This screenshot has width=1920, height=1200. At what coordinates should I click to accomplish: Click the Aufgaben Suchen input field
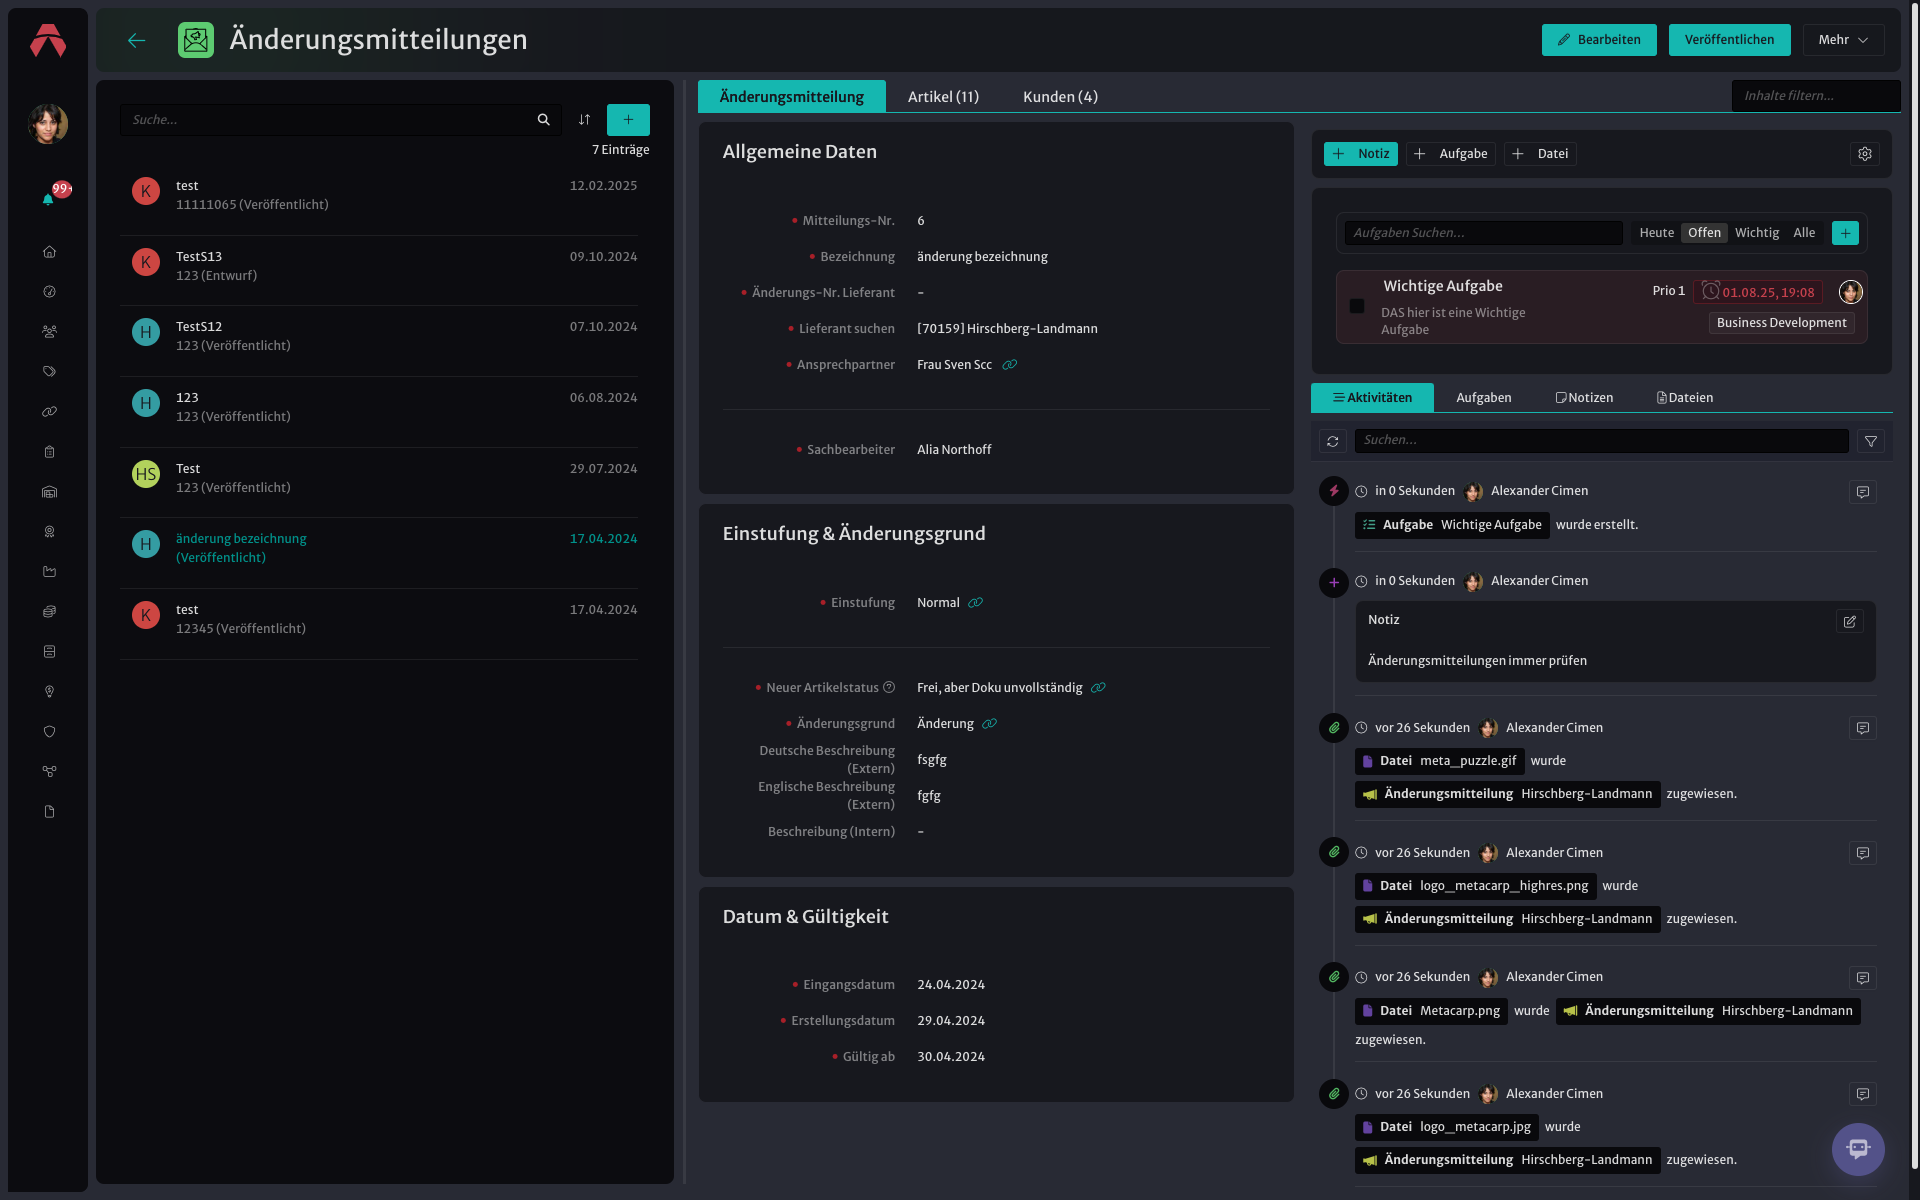(1483, 233)
